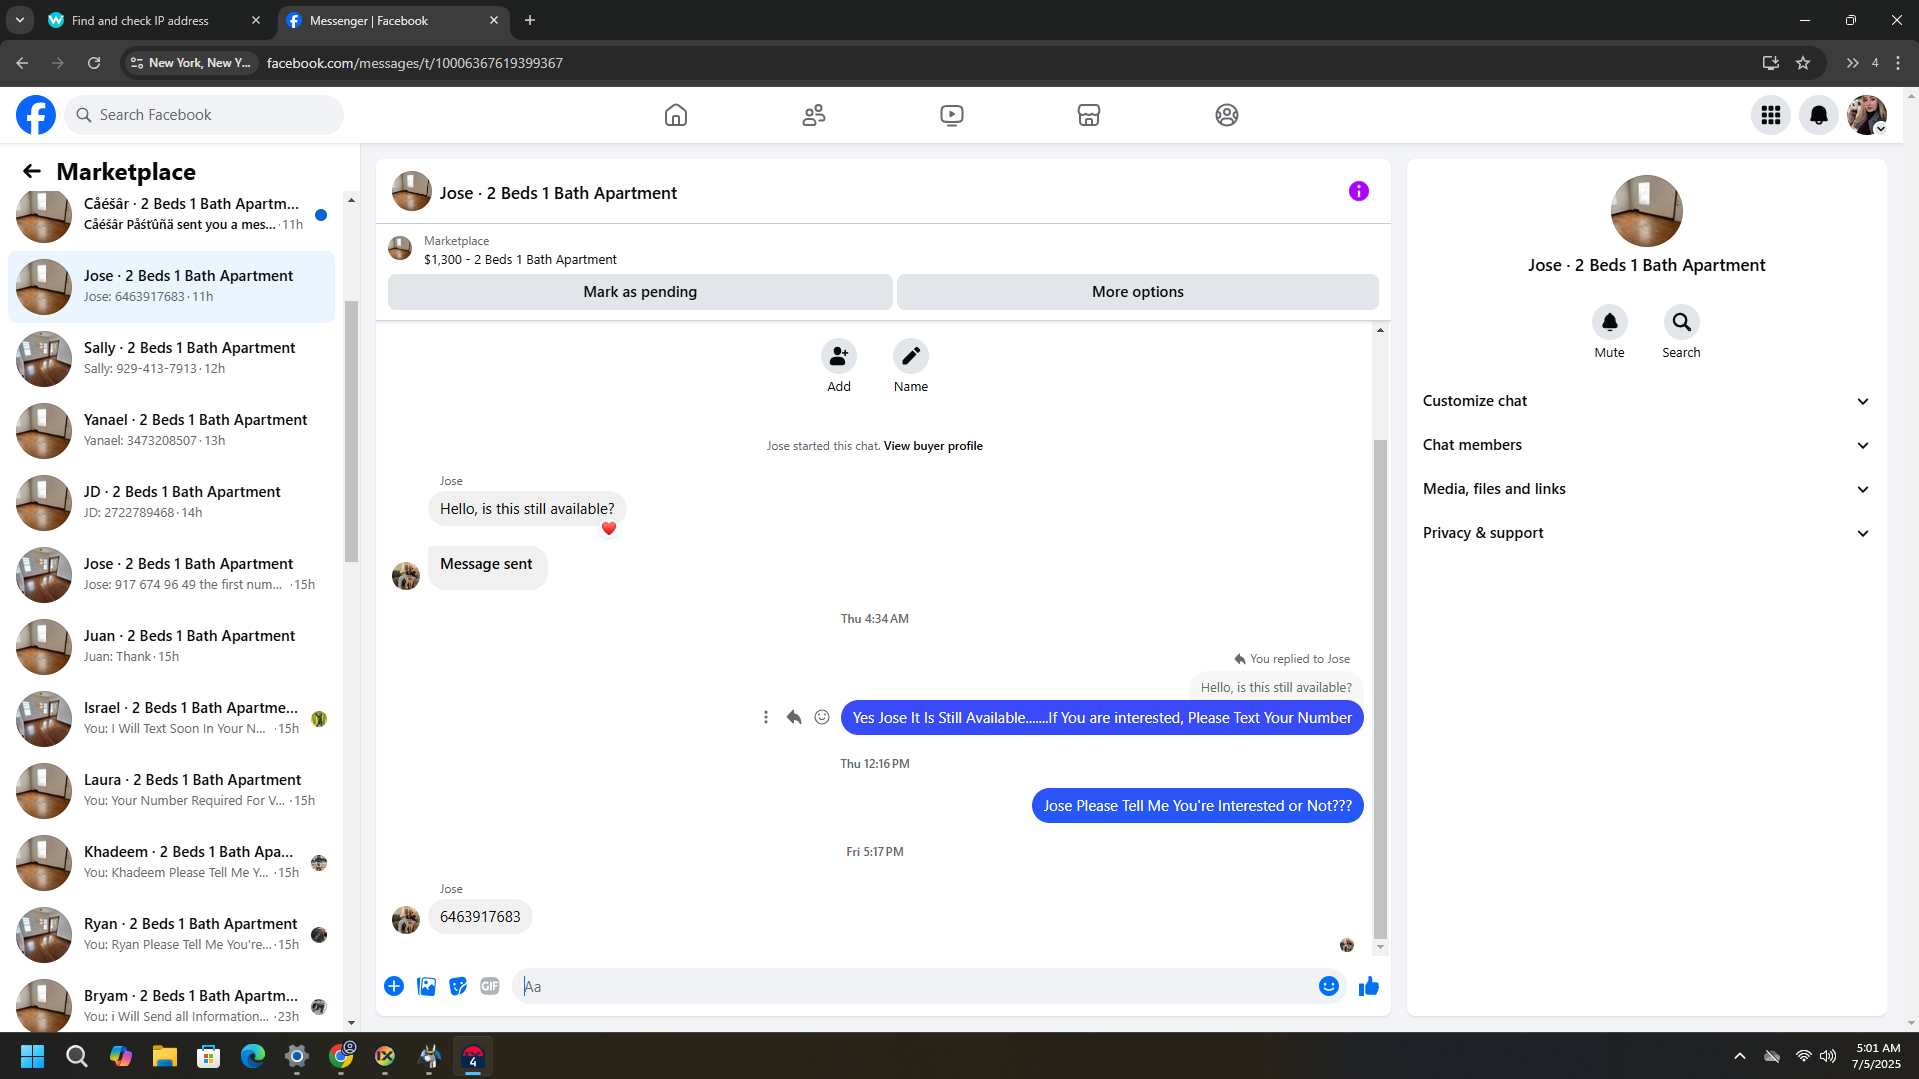Expand Chat members section

coord(1646,445)
